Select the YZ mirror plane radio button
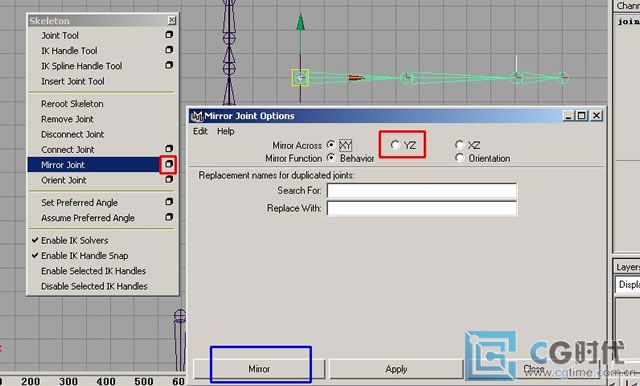 pyautogui.click(x=395, y=144)
